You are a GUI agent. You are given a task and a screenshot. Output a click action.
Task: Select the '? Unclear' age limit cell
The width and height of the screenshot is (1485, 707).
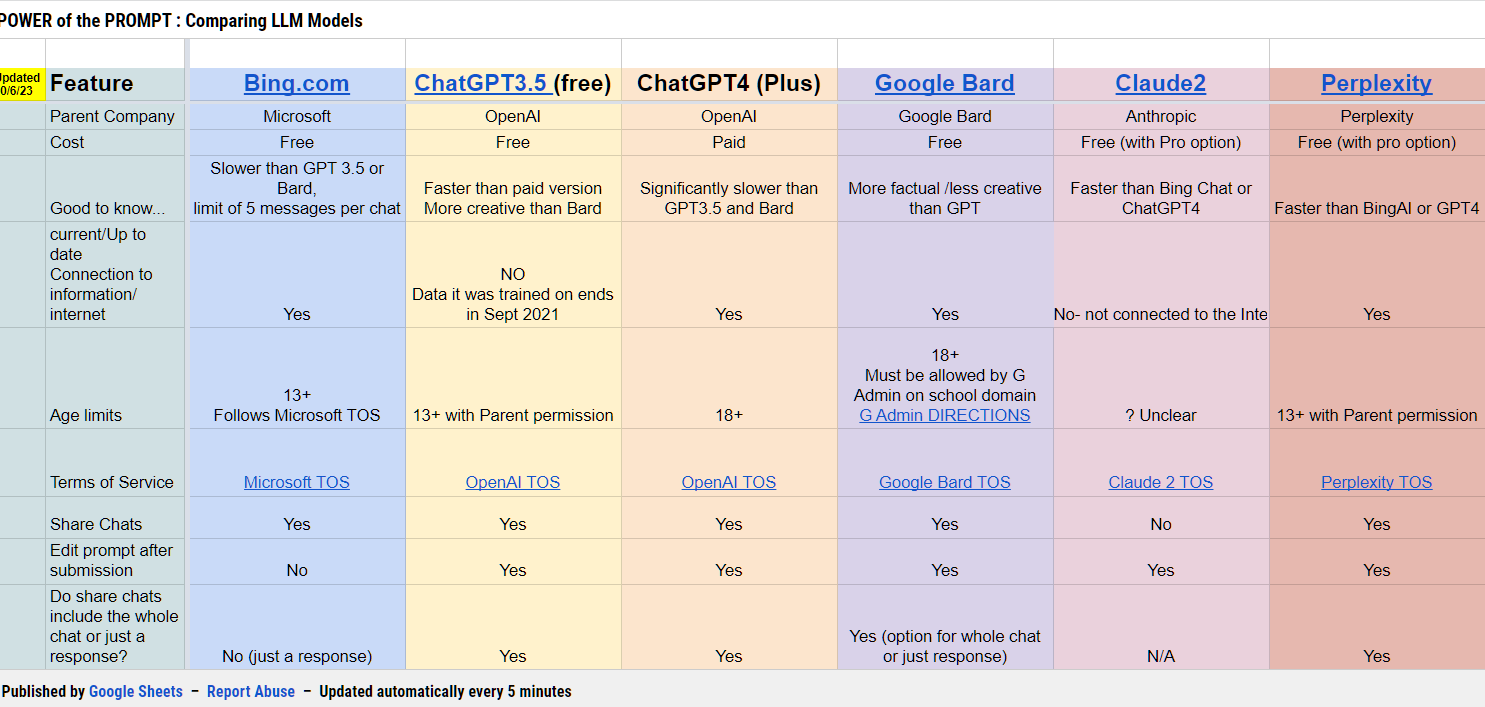(1161, 378)
